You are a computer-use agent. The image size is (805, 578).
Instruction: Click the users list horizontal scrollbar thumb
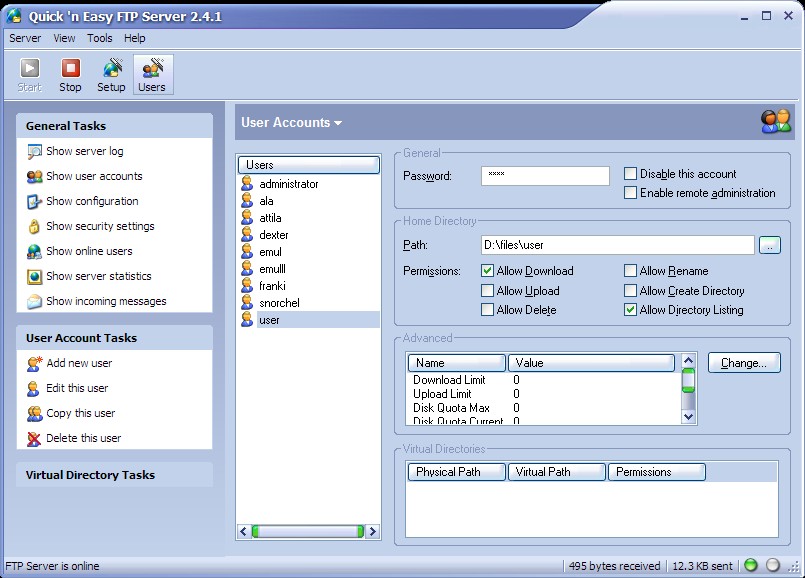(308, 532)
